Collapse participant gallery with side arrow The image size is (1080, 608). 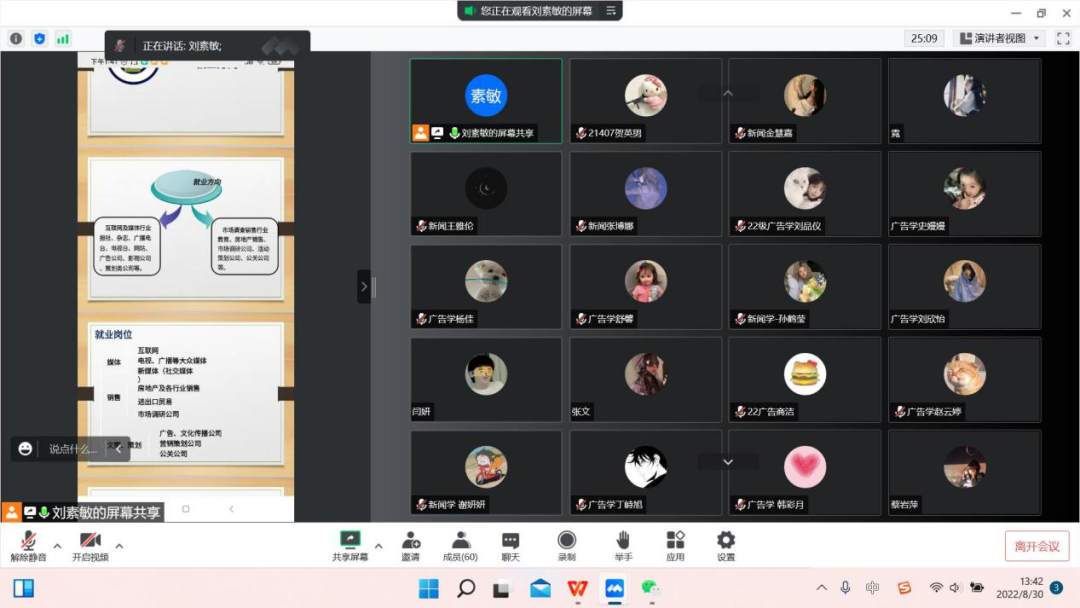coord(364,286)
